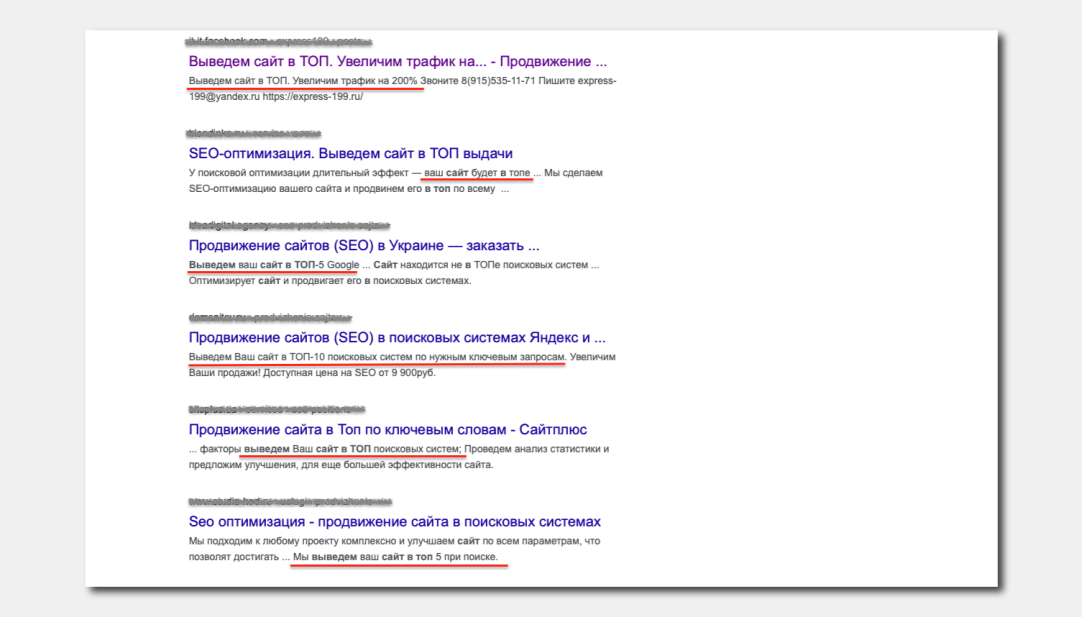The height and width of the screenshot is (617, 1082).
Task: Open 'SEO-оптимизация. Выведем сайт в ТОП выдачи' result
Action: [x=351, y=153]
